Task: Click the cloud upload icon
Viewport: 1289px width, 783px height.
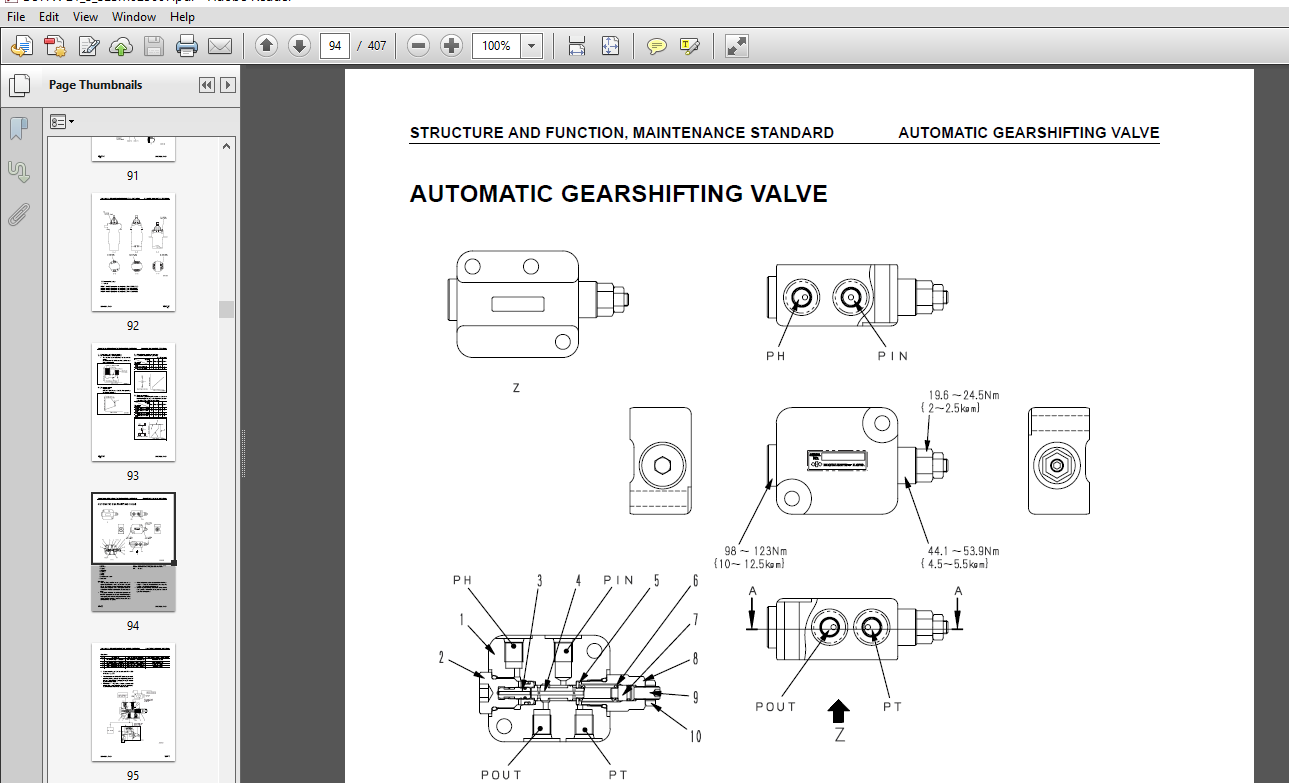Action: point(121,46)
